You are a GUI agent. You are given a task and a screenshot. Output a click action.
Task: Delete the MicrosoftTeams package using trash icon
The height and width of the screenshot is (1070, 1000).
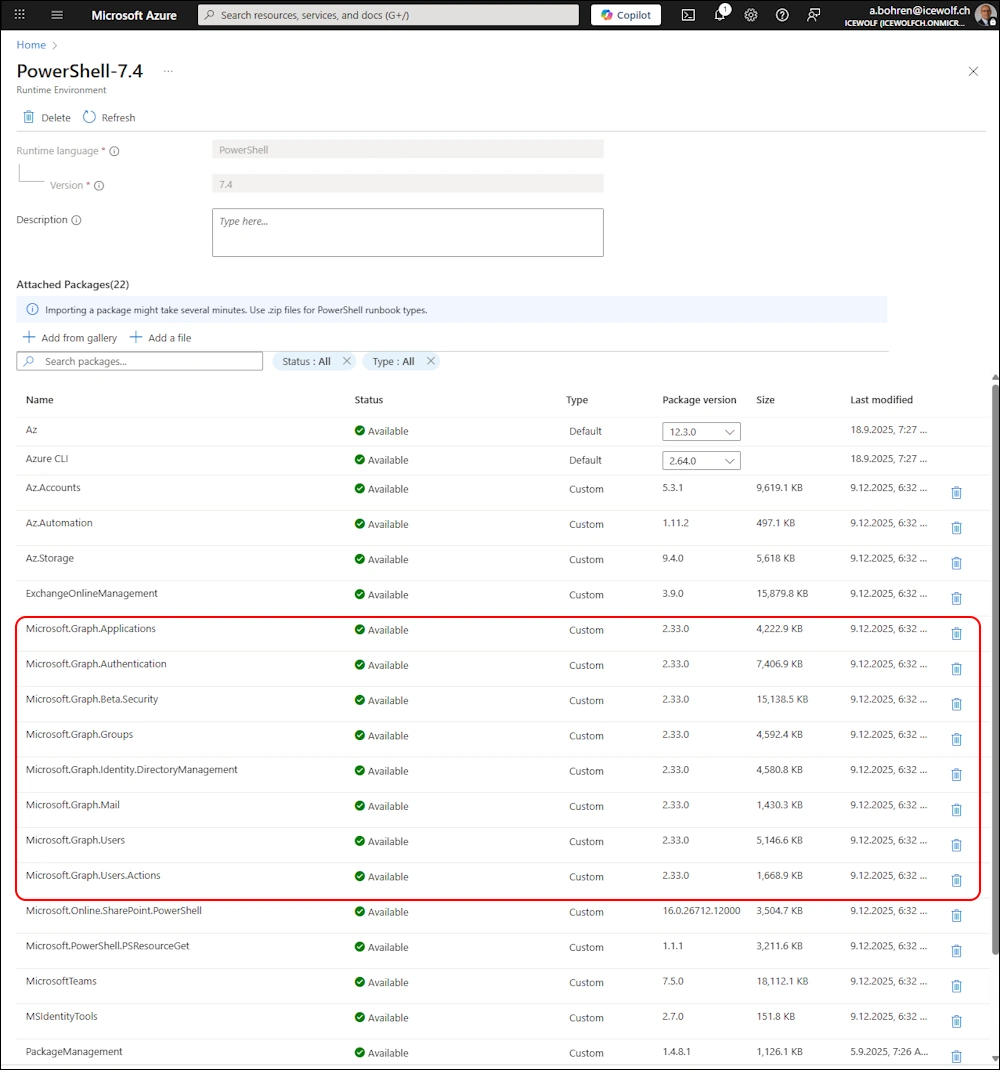(956, 986)
